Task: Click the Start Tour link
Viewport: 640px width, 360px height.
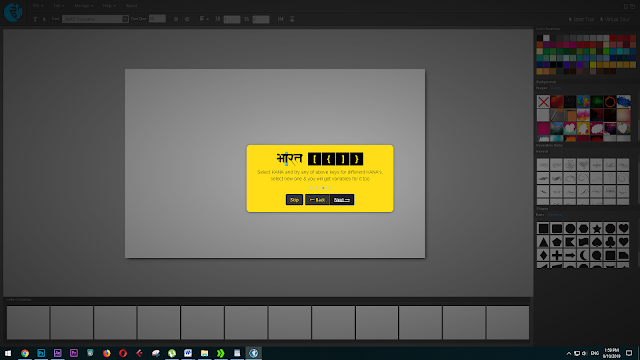Action: pyautogui.click(x=582, y=19)
